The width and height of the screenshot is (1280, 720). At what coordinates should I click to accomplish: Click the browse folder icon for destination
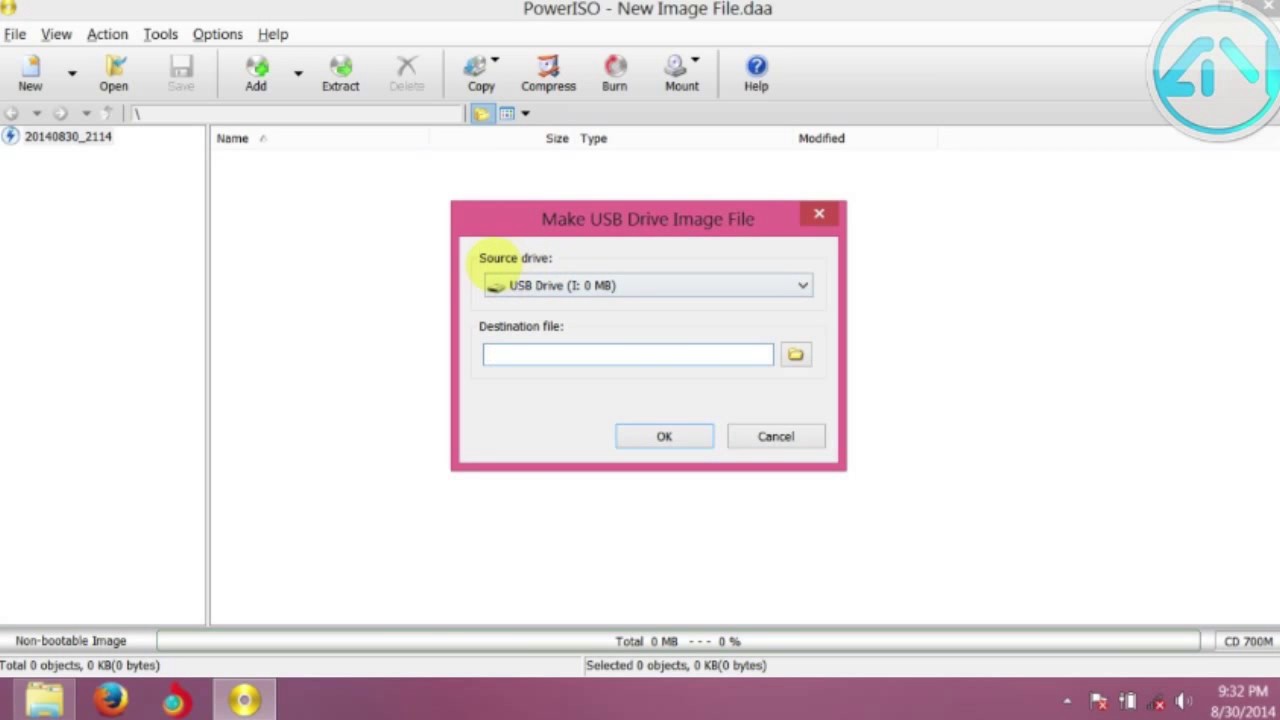pyautogui.click(x=796, y=354)
